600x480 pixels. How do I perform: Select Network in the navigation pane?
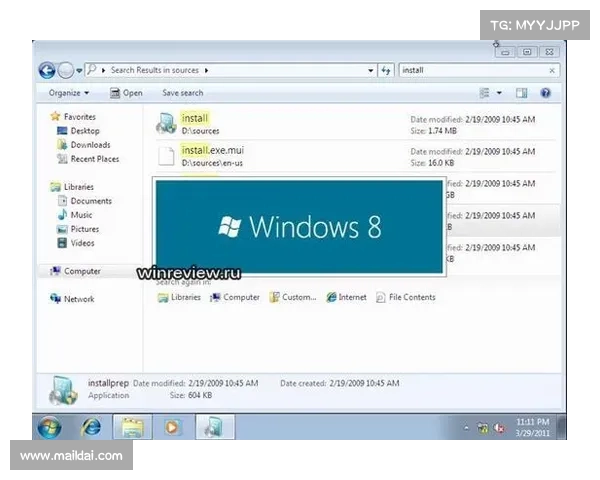[72, 299]
